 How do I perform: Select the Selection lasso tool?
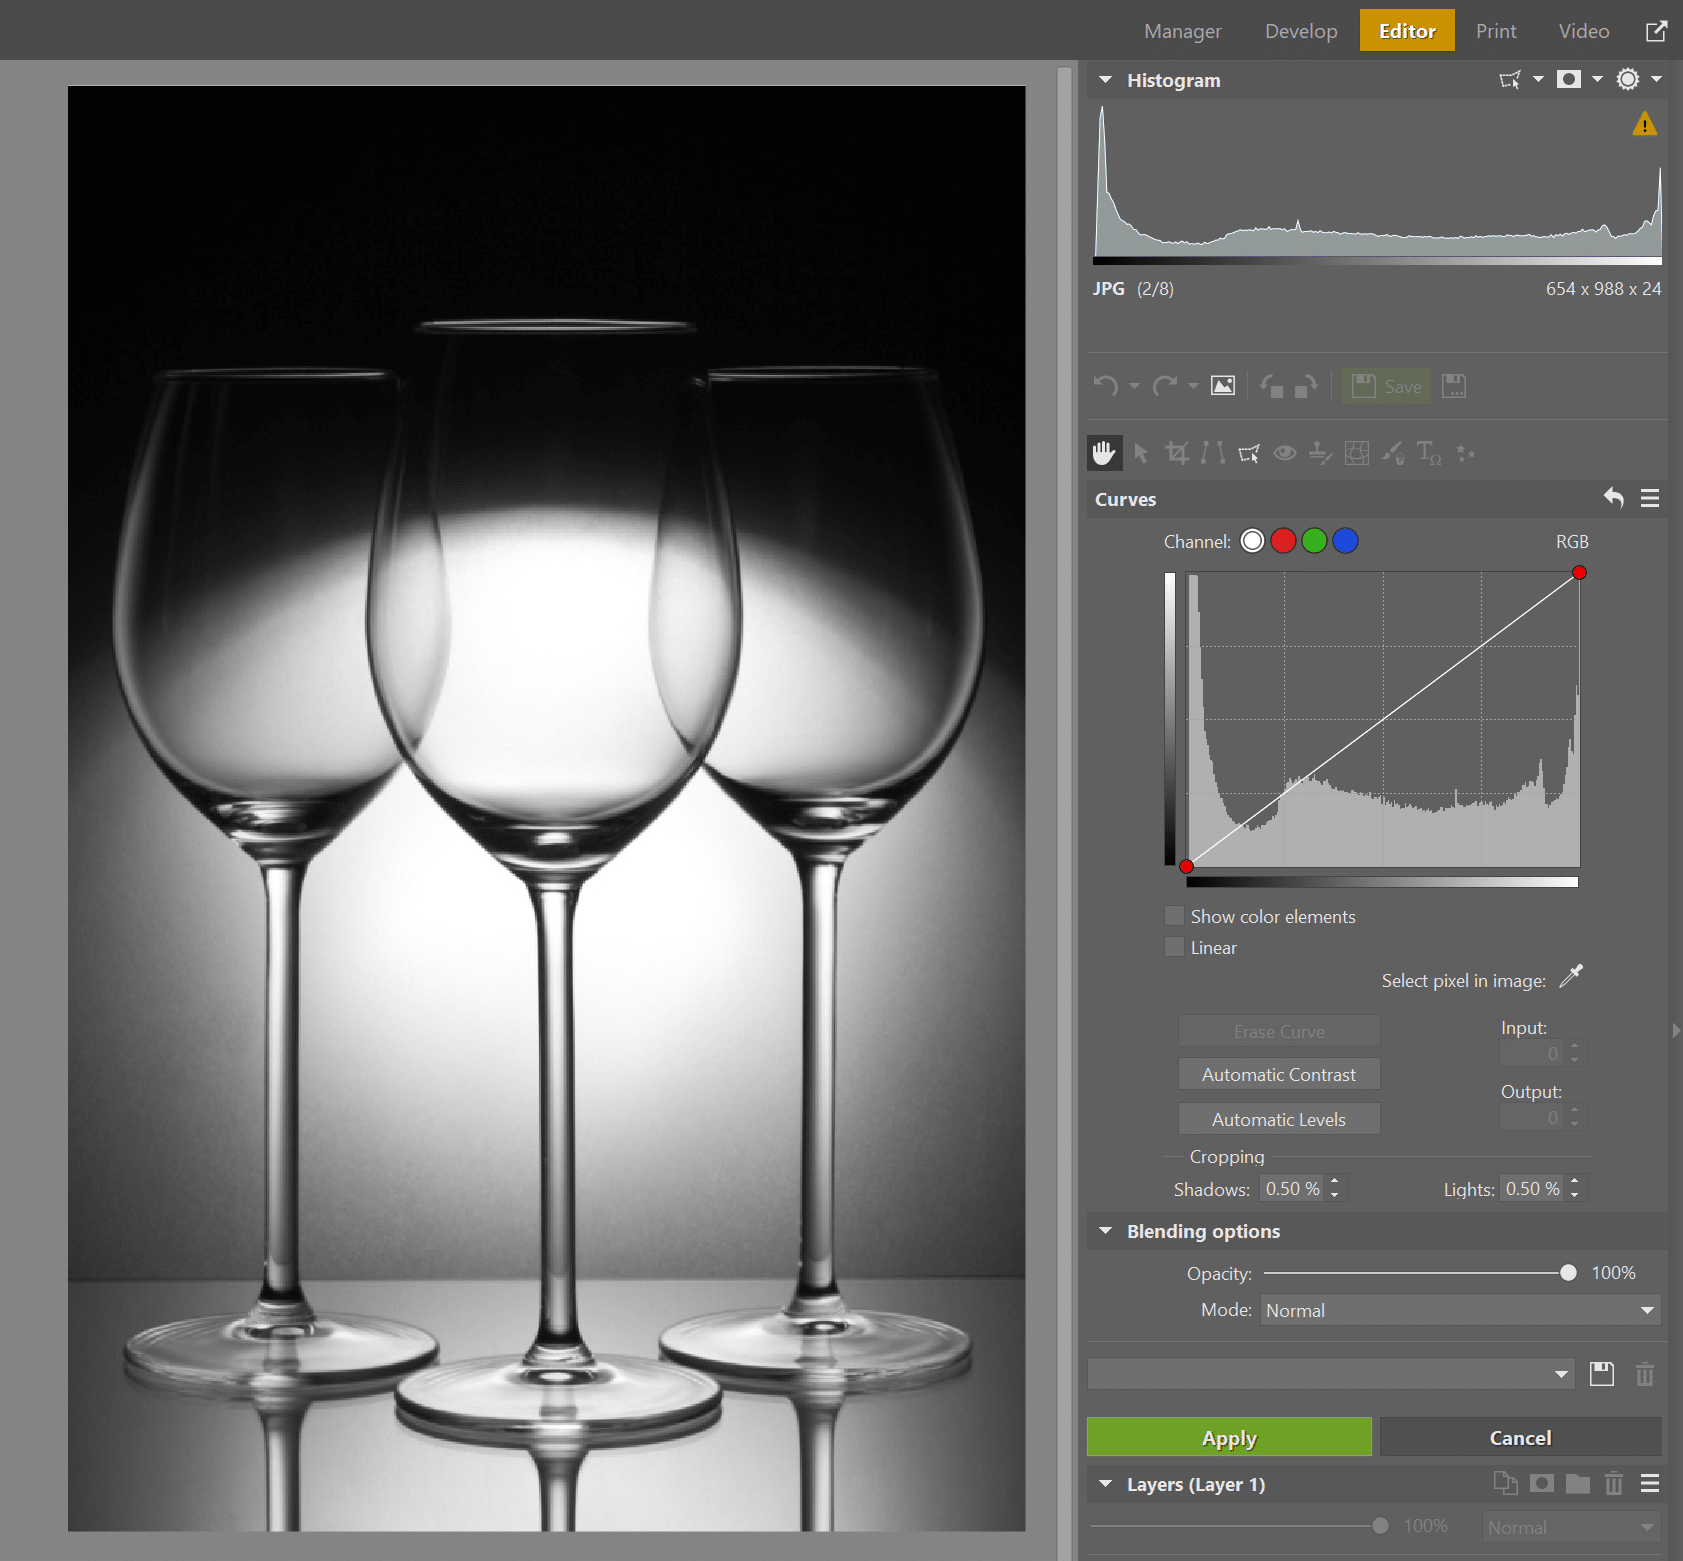coord(1248,452)
